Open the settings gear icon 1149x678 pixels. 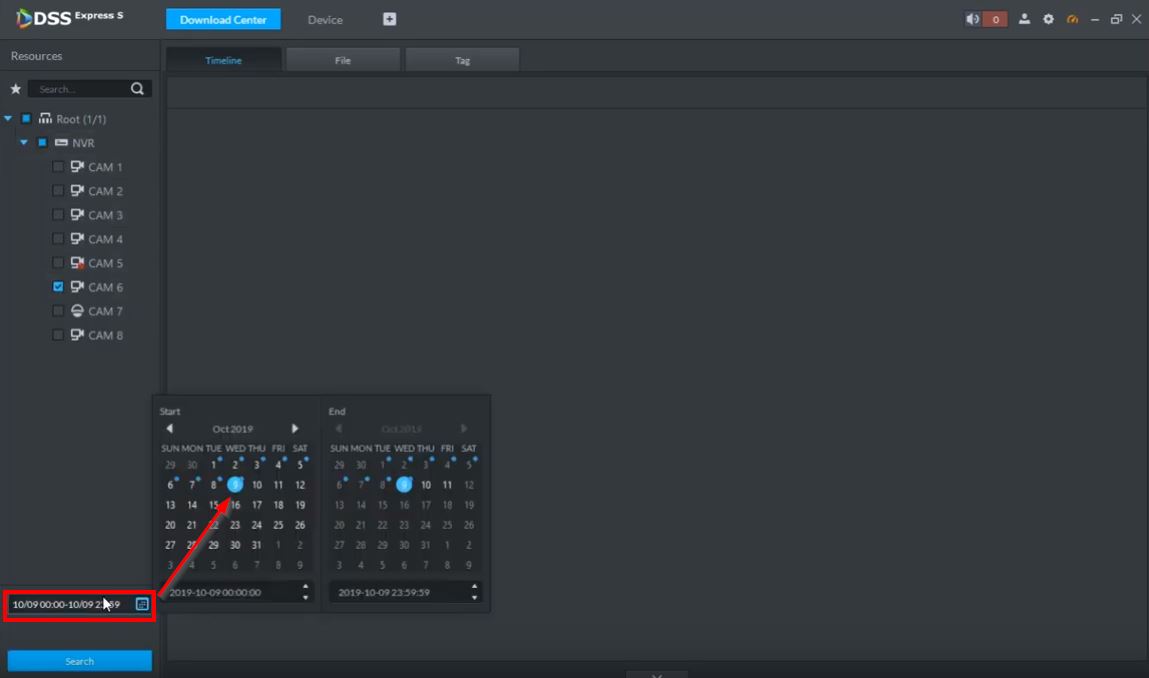1049,19
